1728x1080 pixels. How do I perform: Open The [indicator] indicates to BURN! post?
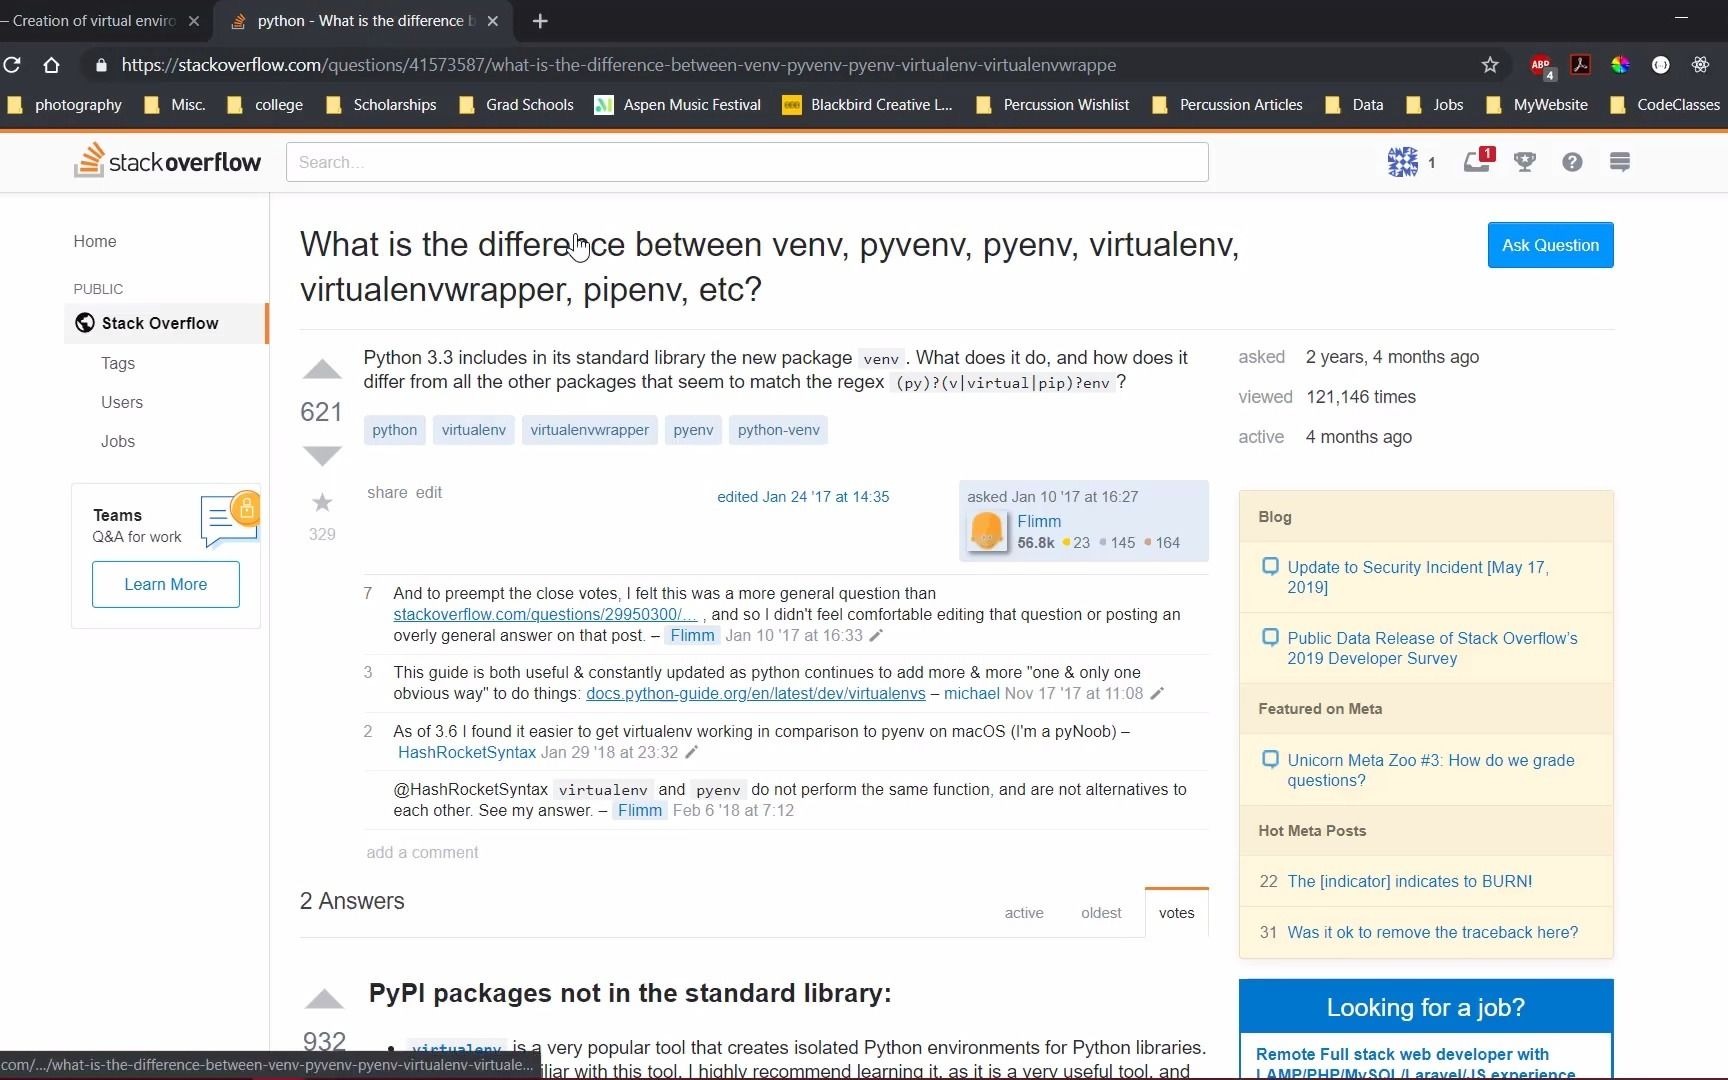(1409, 881)
